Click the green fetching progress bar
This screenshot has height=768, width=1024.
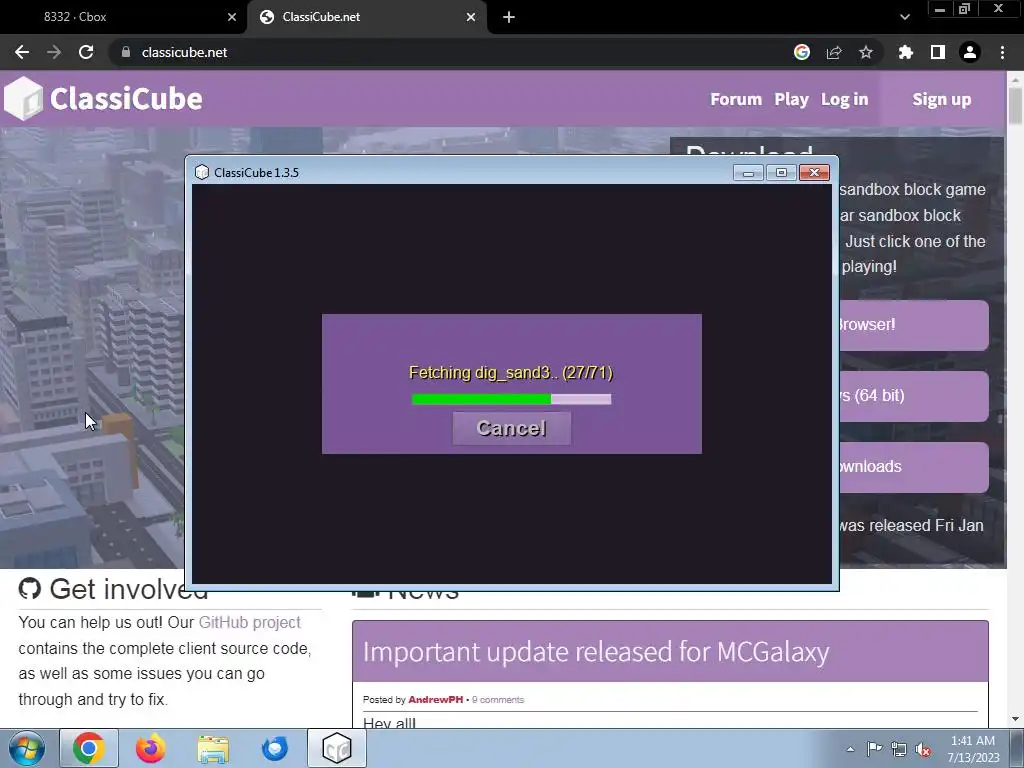(511, 399)
